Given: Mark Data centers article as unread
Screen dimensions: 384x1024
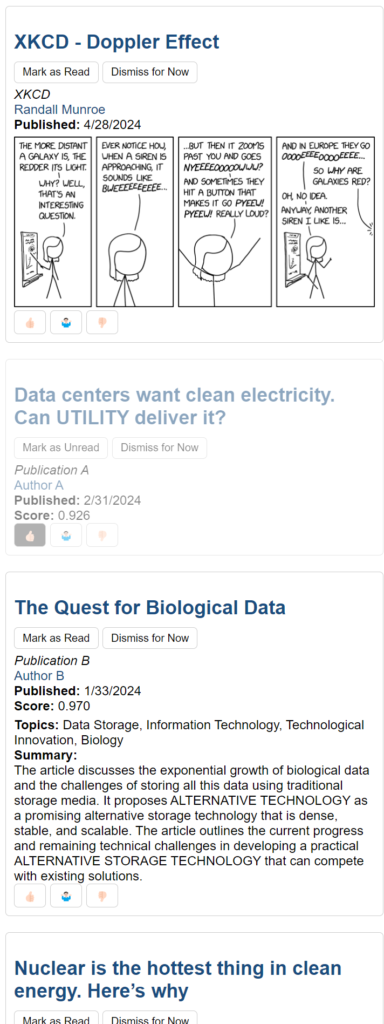Looking at the screenshot, I should coord(61,448).
